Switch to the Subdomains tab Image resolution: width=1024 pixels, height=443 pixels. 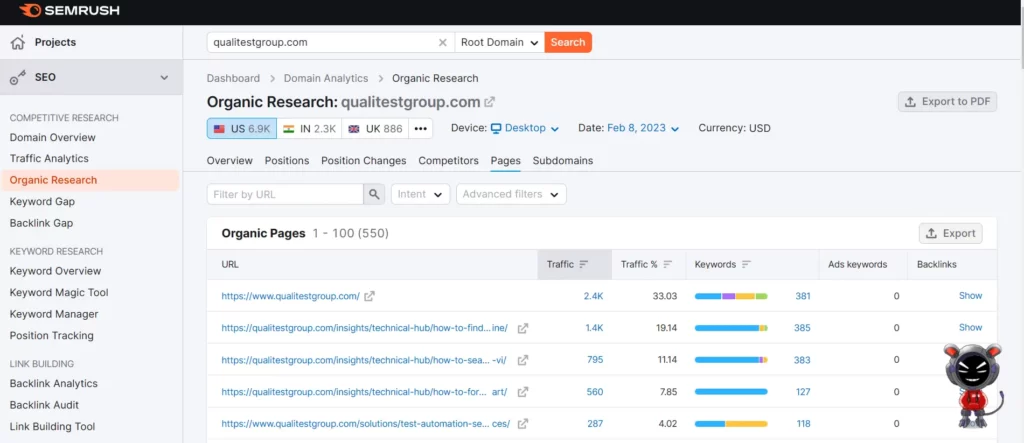[x=563, y=161]
